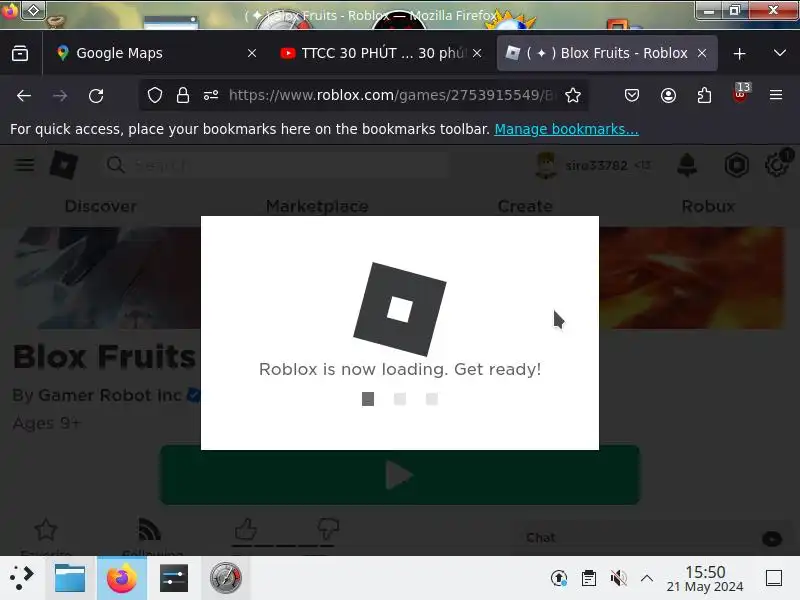
Task: Open KDE application launcher
Action: click(x=22, y=578)
